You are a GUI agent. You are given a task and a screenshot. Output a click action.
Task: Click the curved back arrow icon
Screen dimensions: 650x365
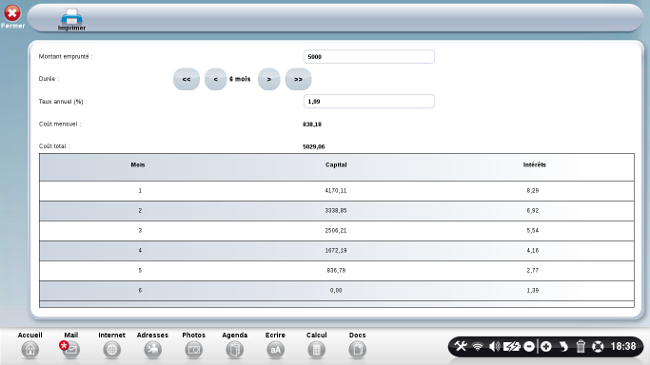click(563, 346)
